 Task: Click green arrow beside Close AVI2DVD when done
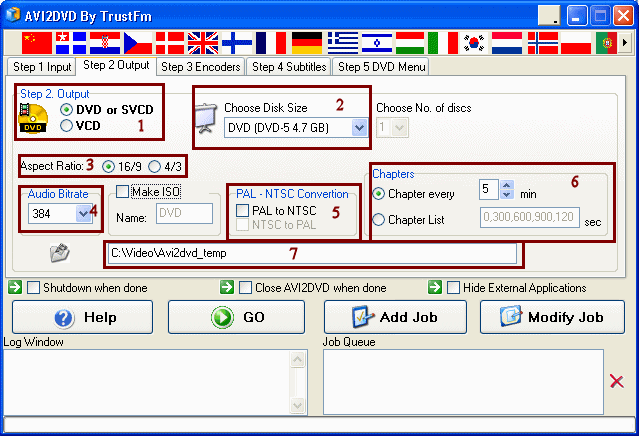tap(227, 287)
